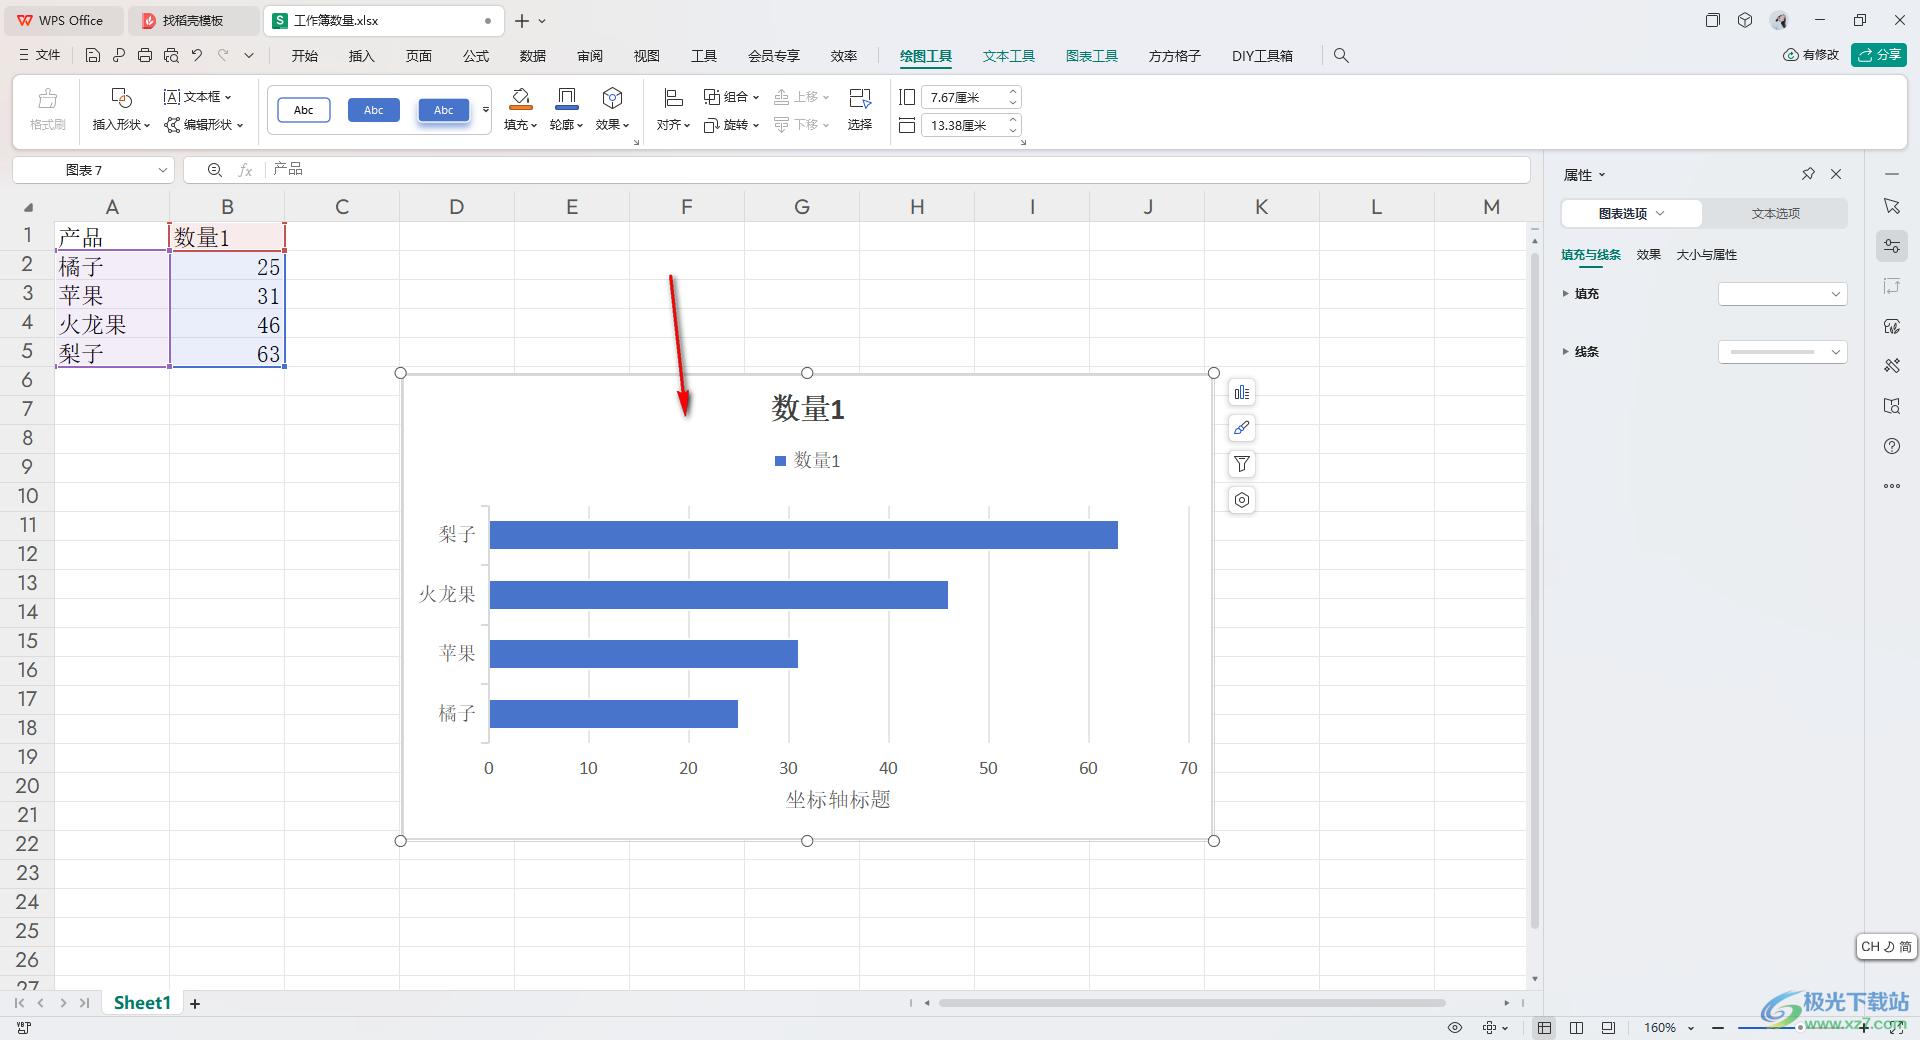Click the Align objects icon

click(x=674, y=98)
